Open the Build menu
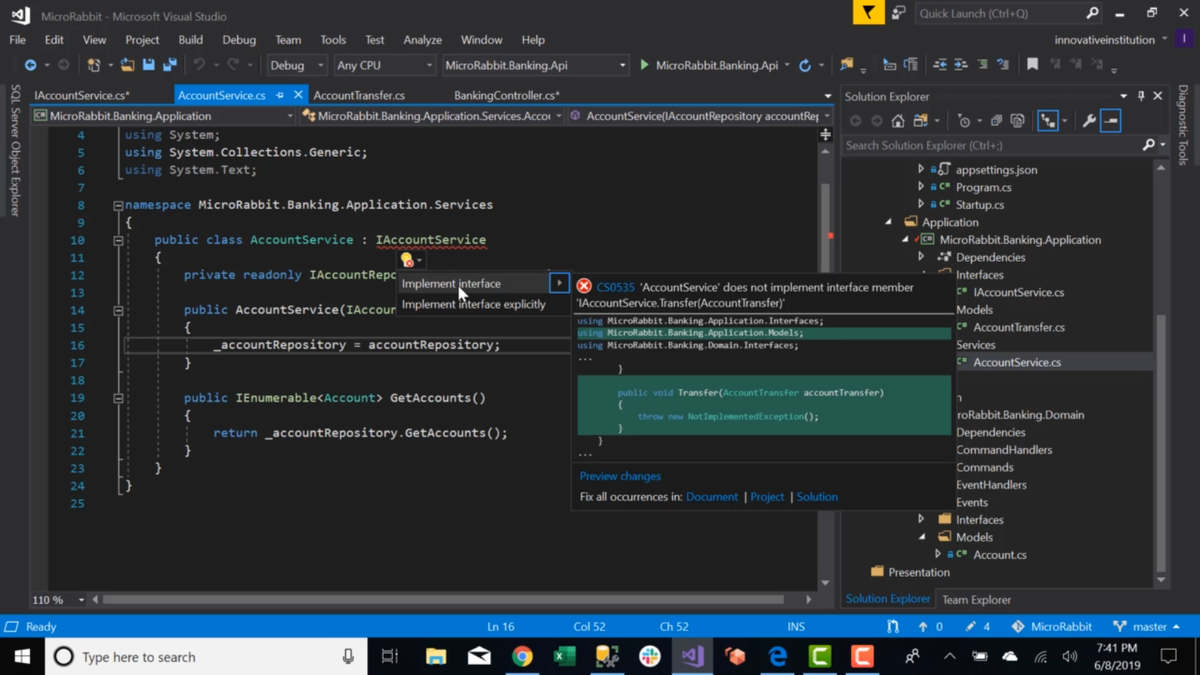 190,40
